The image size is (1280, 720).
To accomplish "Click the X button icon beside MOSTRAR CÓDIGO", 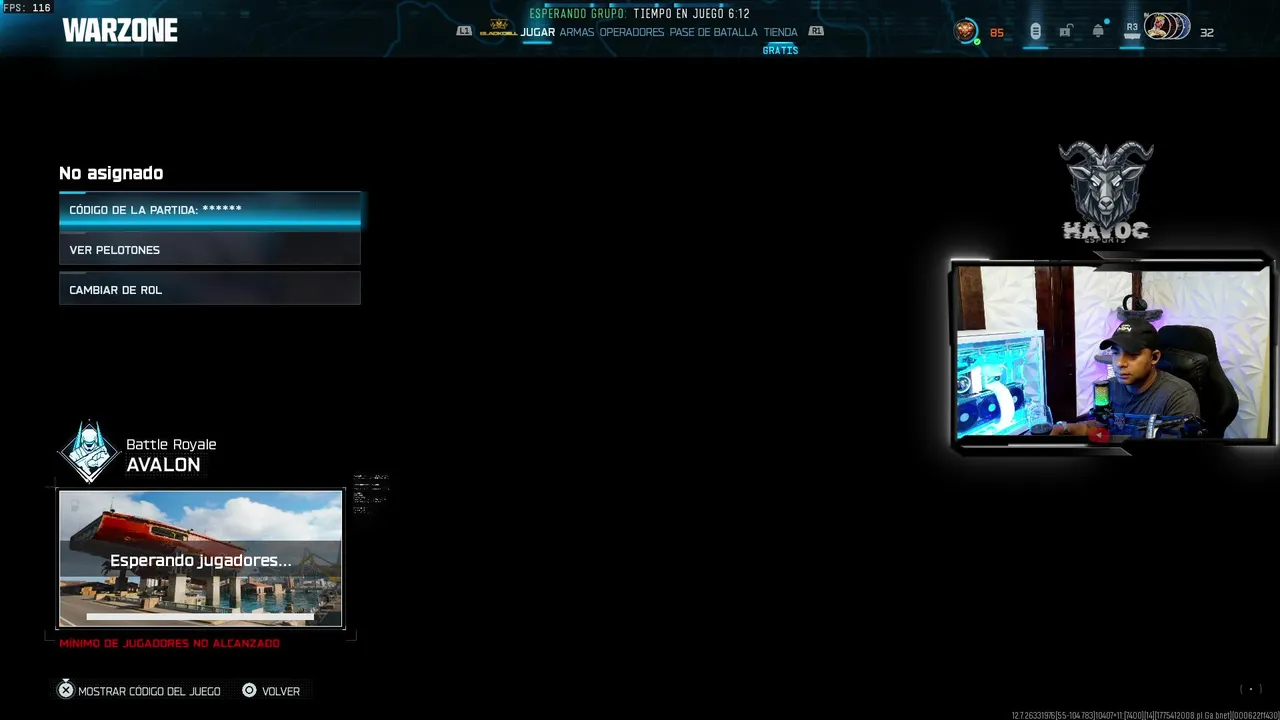I will pyautogui.click(x=66, y=690).
